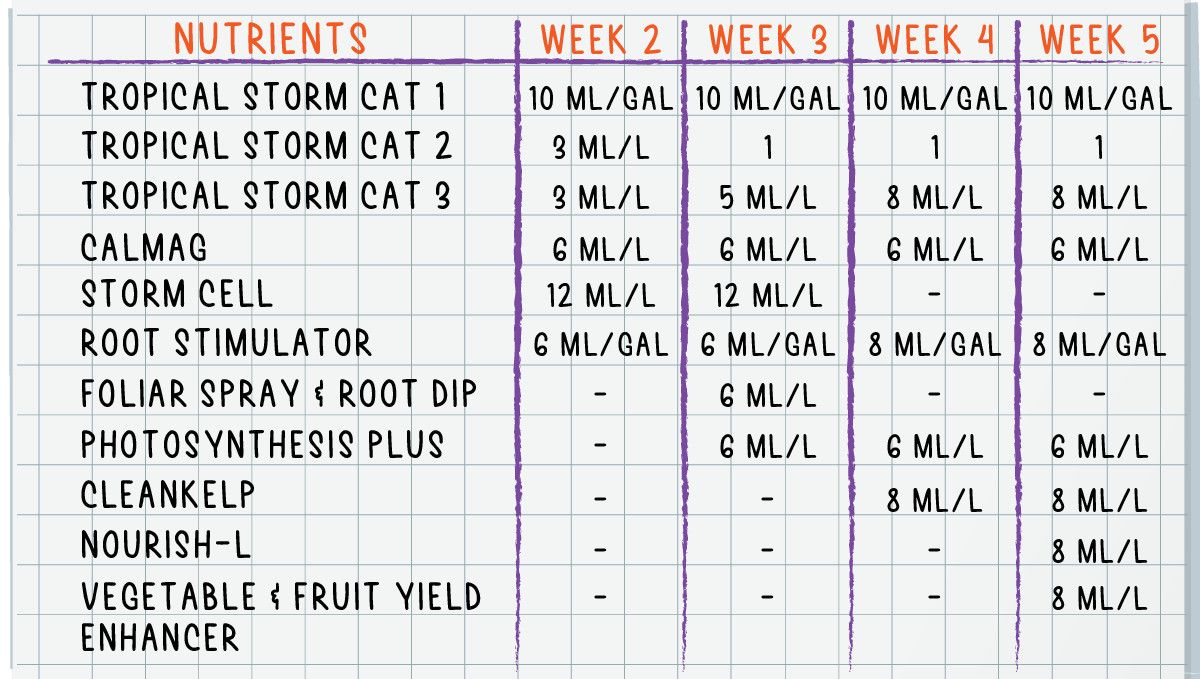The width and height of the screenshot is (1200, 679).
Task: Click Foliar Spray's Week 3 value 6 ML/L
Action: 768,396
